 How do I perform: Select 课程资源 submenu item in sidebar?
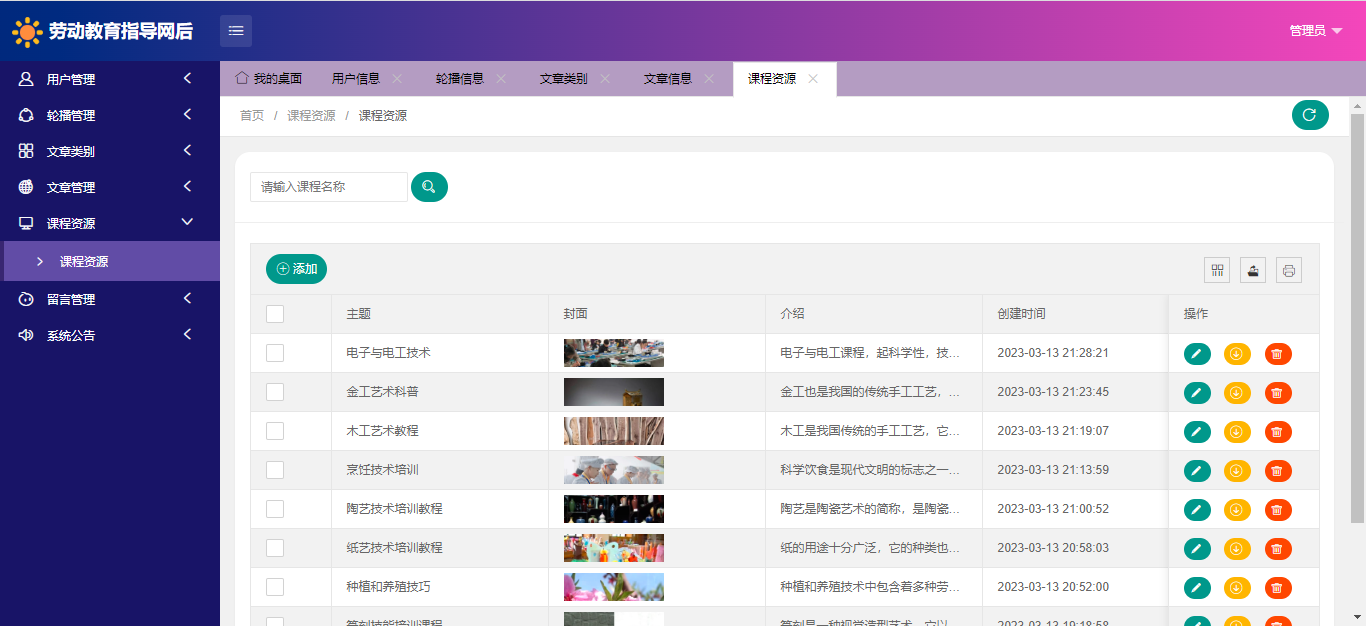pyautogui.click(x=110, y=261)
